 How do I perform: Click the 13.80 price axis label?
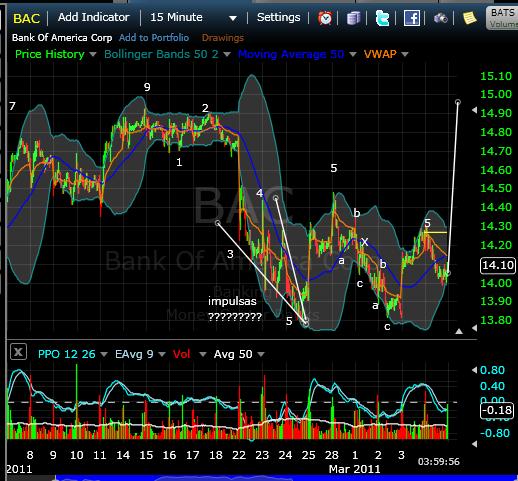pos(495,320)
